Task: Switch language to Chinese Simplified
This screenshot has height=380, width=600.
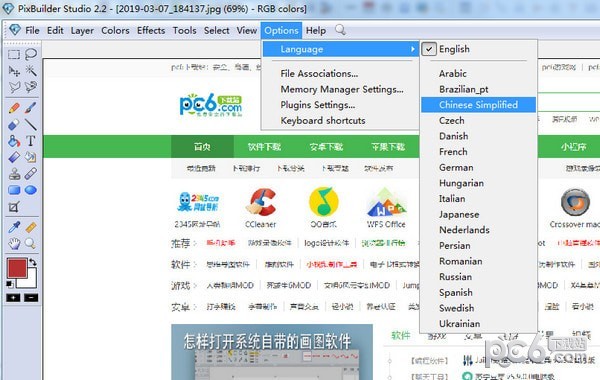Action: 478,105
